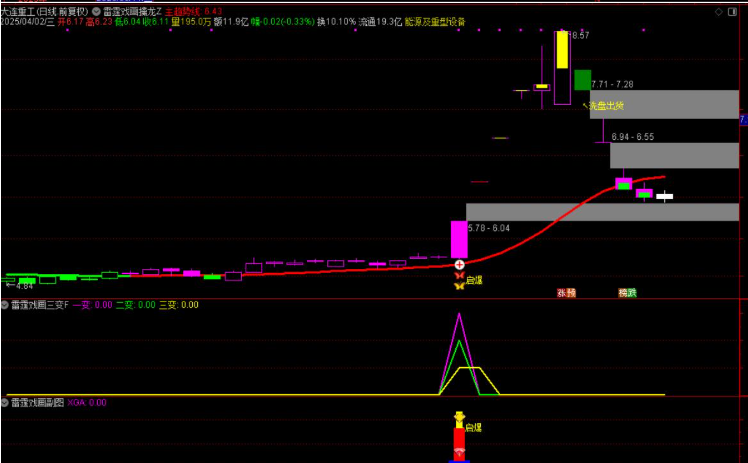Image resolution: width=748 pixels, height=463 pixels.
Task: Select the white last candlestick
Action: tap(664, 196)
